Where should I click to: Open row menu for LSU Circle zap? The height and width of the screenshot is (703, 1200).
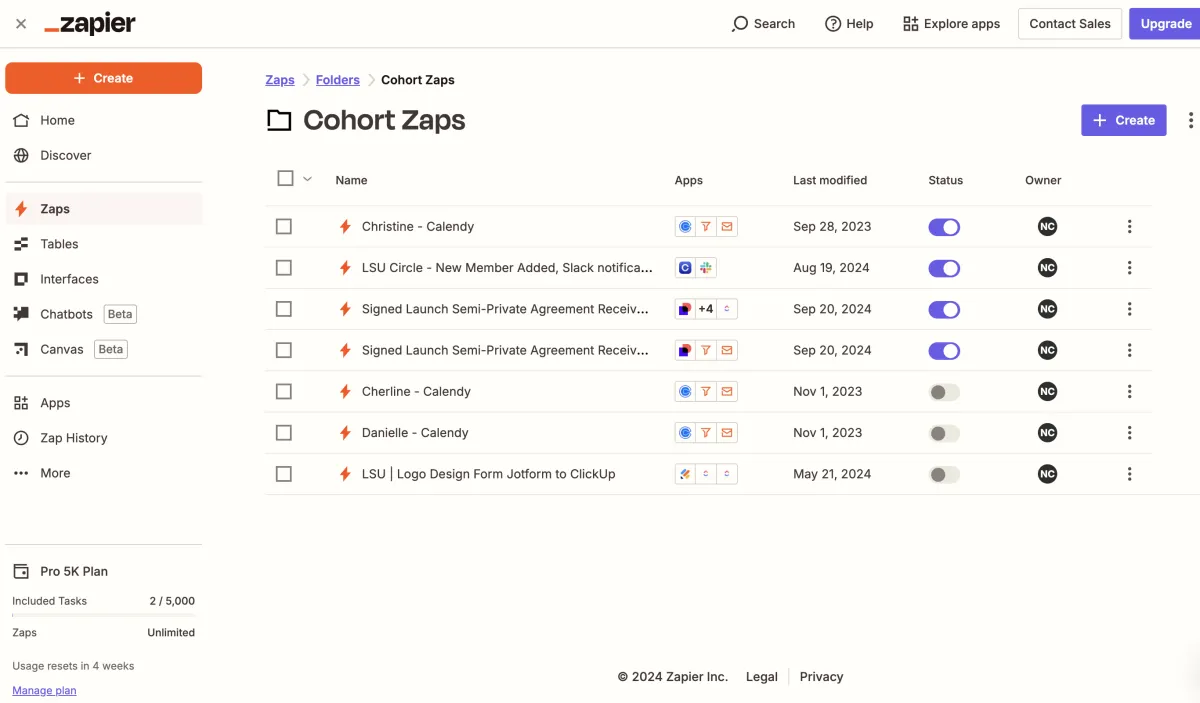[x=1129, y=268]
